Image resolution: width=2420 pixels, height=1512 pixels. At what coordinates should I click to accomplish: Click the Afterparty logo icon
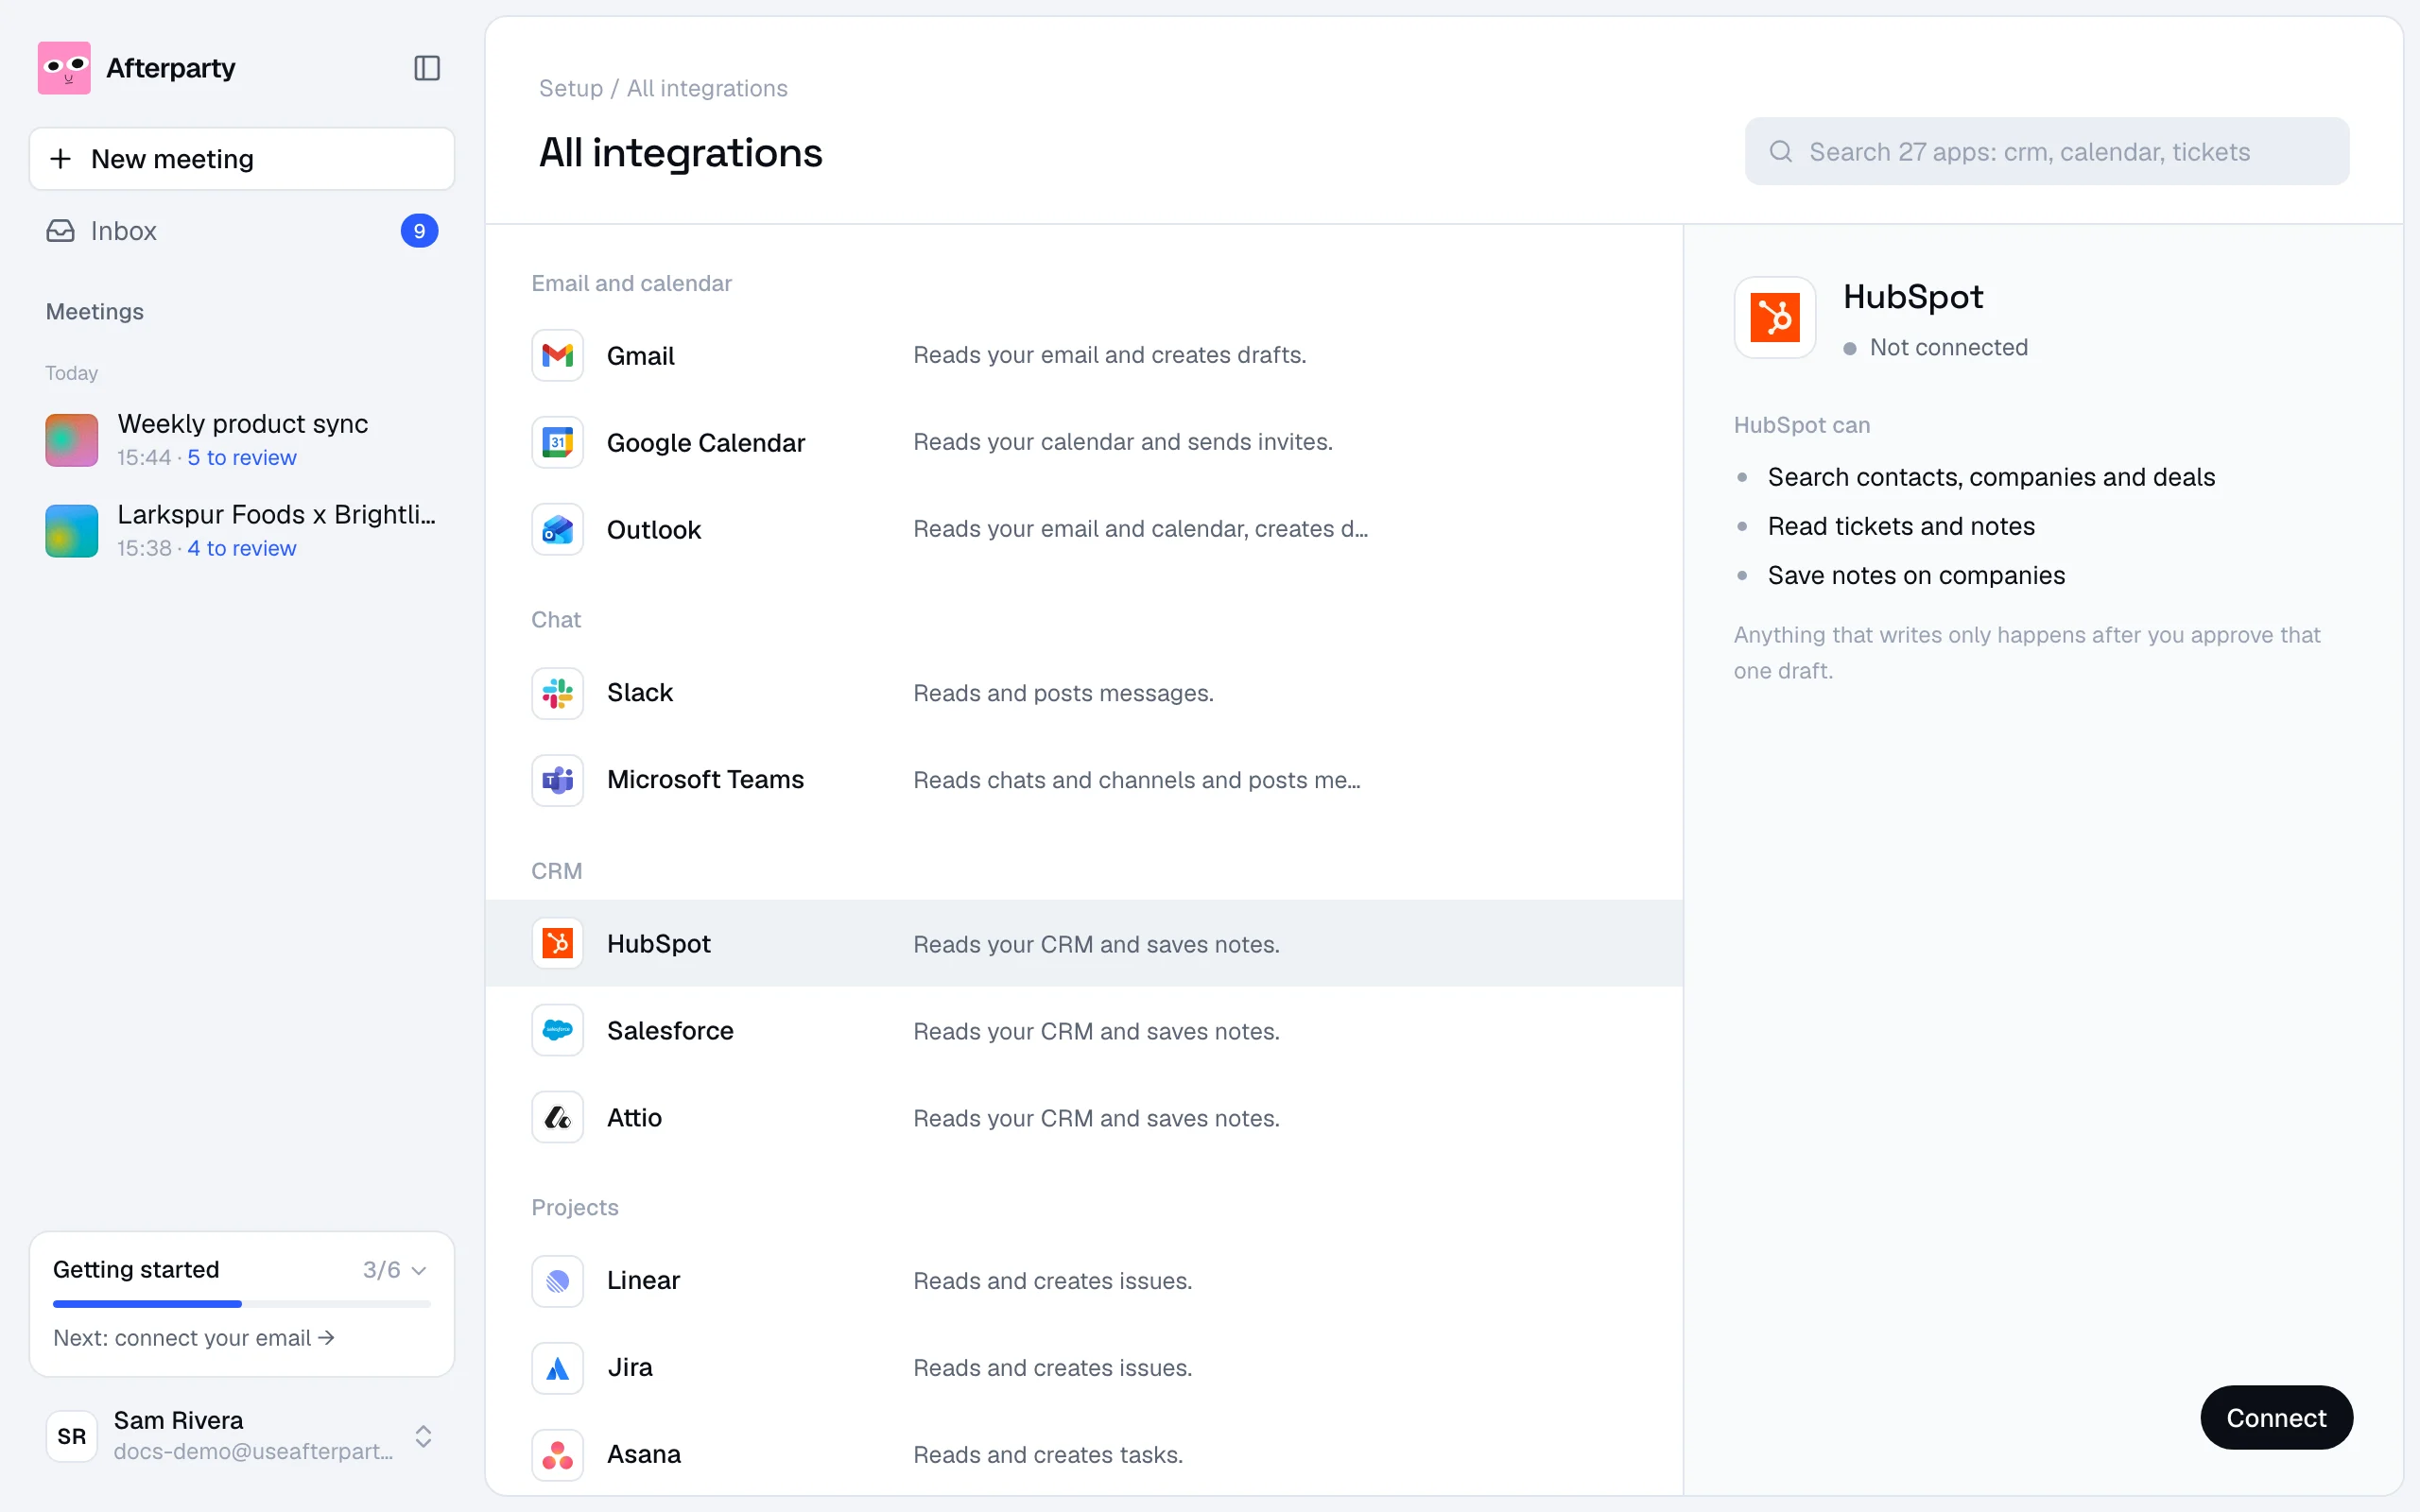coord(64,68)
